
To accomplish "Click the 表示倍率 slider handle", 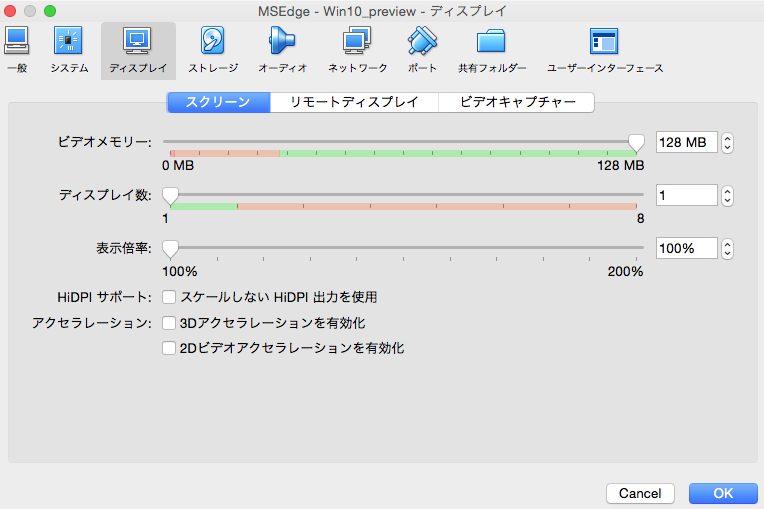I will [170, 249].
